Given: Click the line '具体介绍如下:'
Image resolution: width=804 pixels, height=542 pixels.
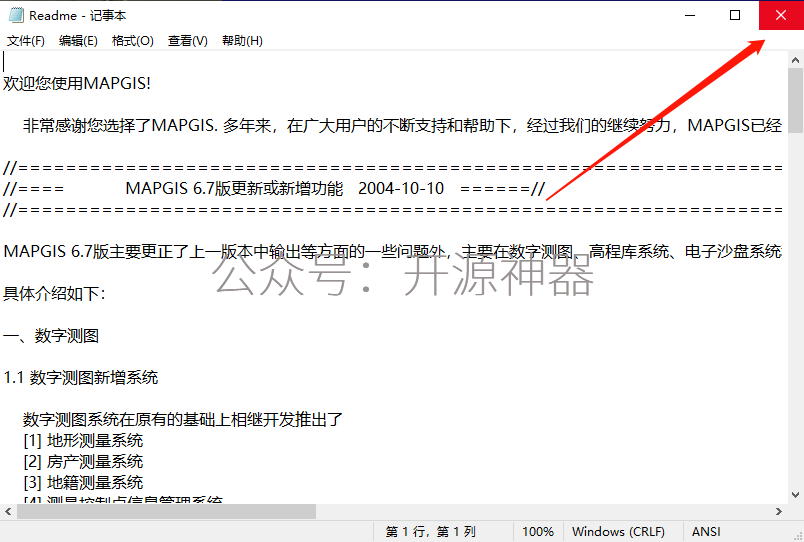Looking at the screenshot, I should click(x=54, y=293).
